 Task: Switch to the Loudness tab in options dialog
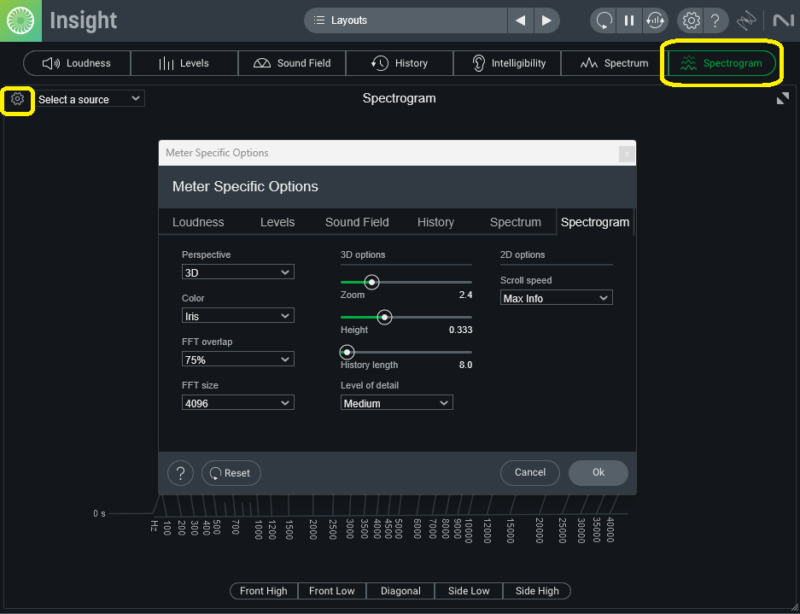[x=198, y=222]
